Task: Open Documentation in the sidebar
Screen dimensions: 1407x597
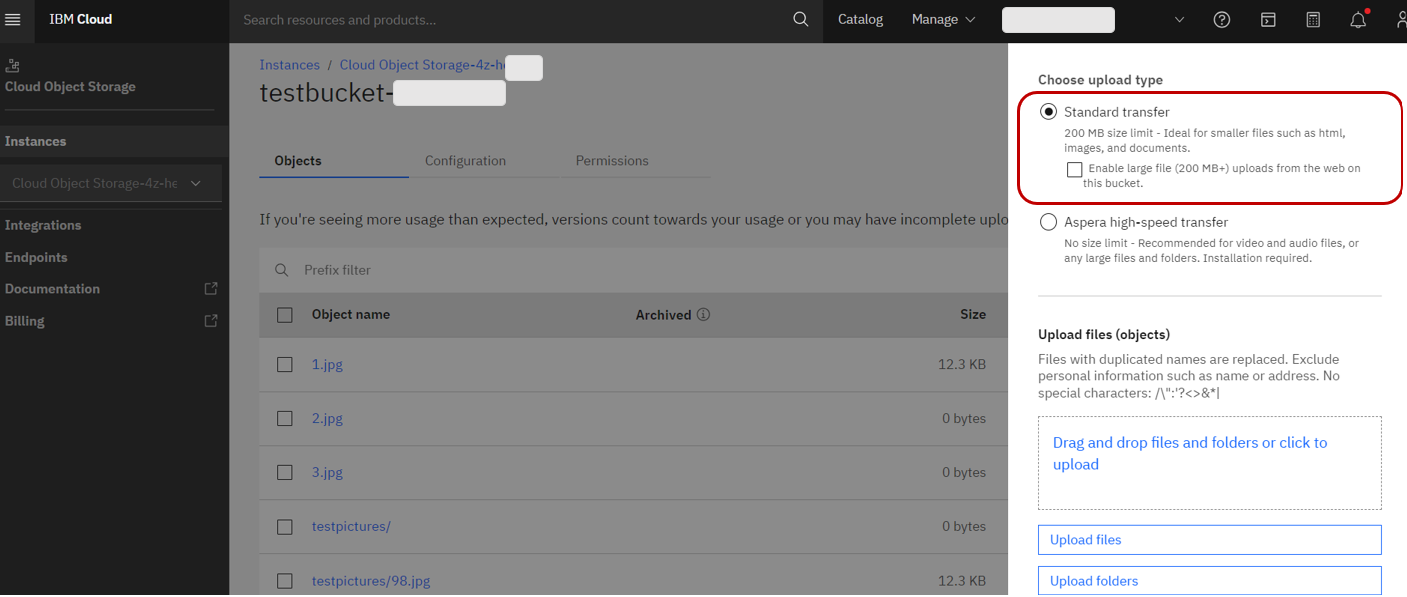Action: tap(52, 289)
